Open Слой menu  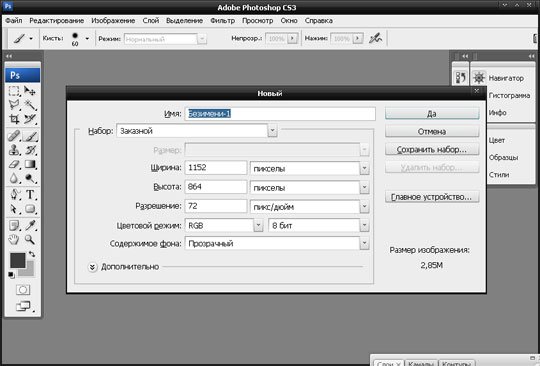point(151,21)
